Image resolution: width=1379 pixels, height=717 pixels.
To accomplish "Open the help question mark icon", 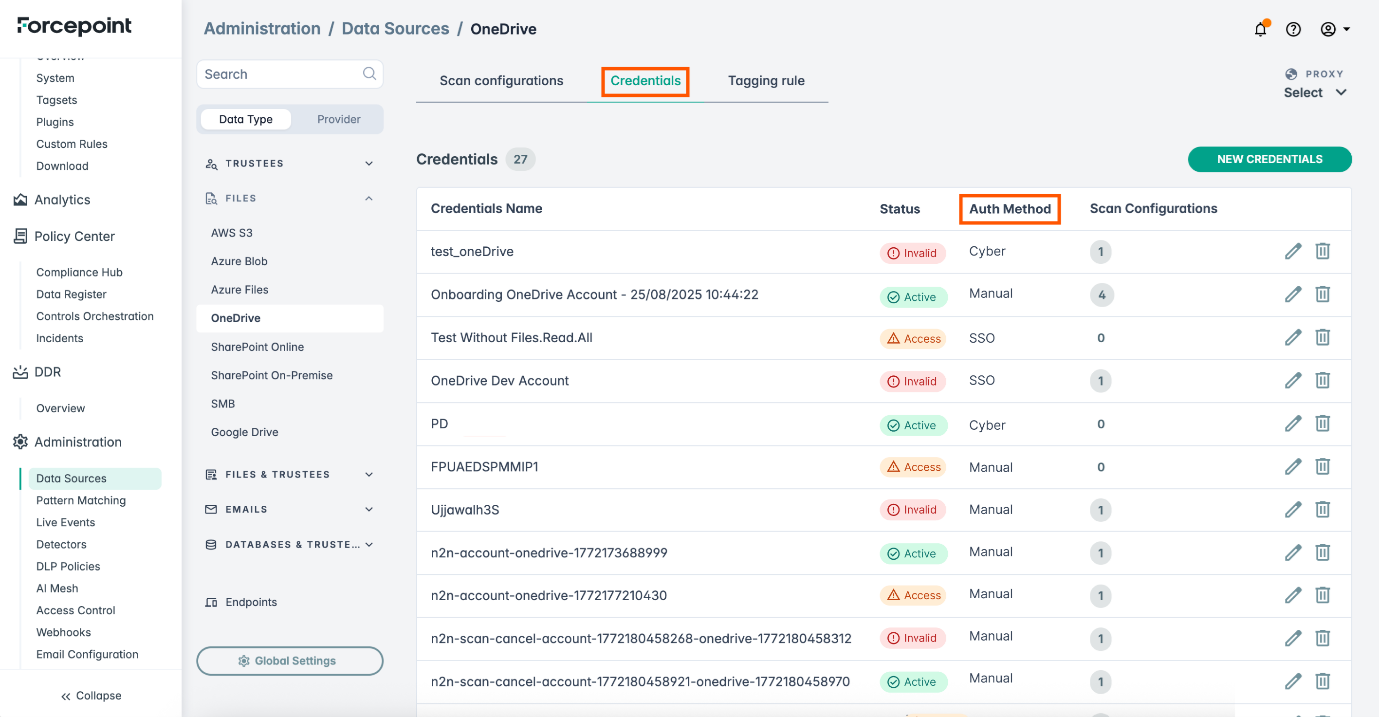I will [x=1293, y=29].
